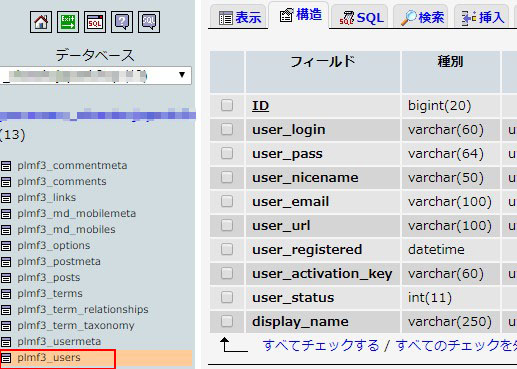Viewport: 517px width, 369px height.
Task: Click table icon beside plmf3_term_relationships
Action: click(x=6, y=310)
